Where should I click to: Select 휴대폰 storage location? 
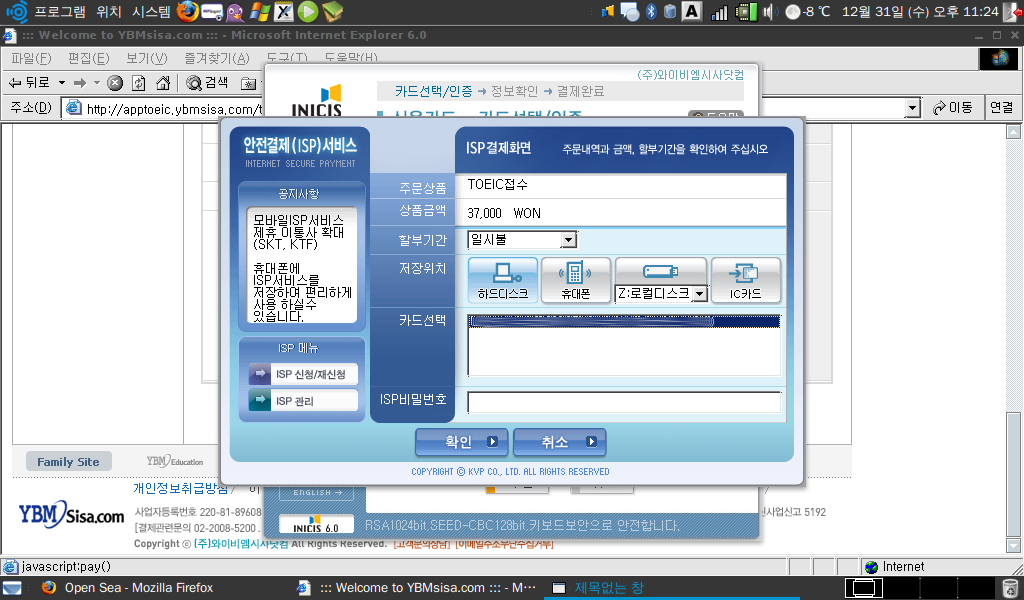click(x=575, y=280)
